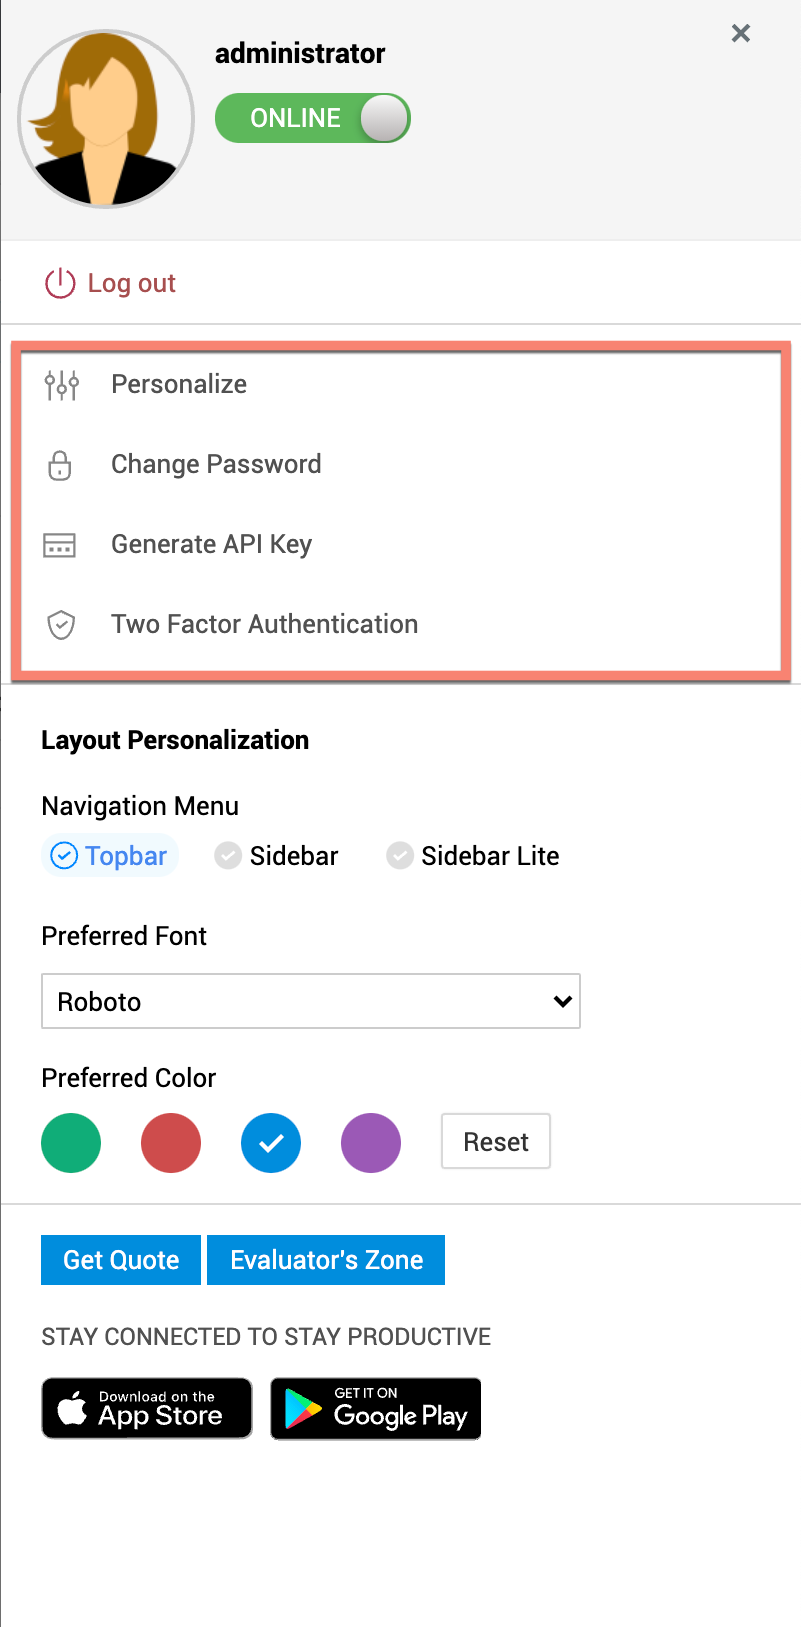This screenshot has height=1627, width=801.
Task: Click the Get Quote button
Action: pos(121,1260)
